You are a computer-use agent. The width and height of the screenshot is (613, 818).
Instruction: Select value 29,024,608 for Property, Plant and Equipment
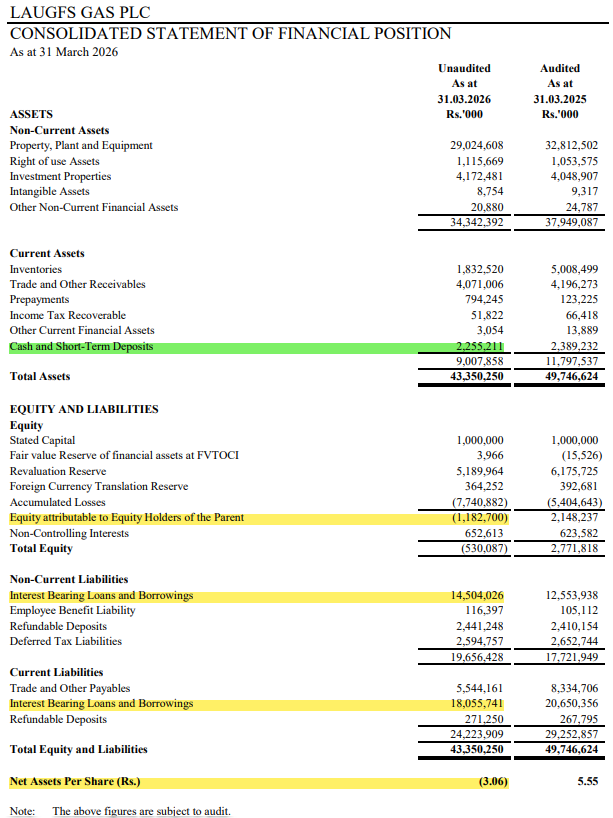[x=477, y=146]
